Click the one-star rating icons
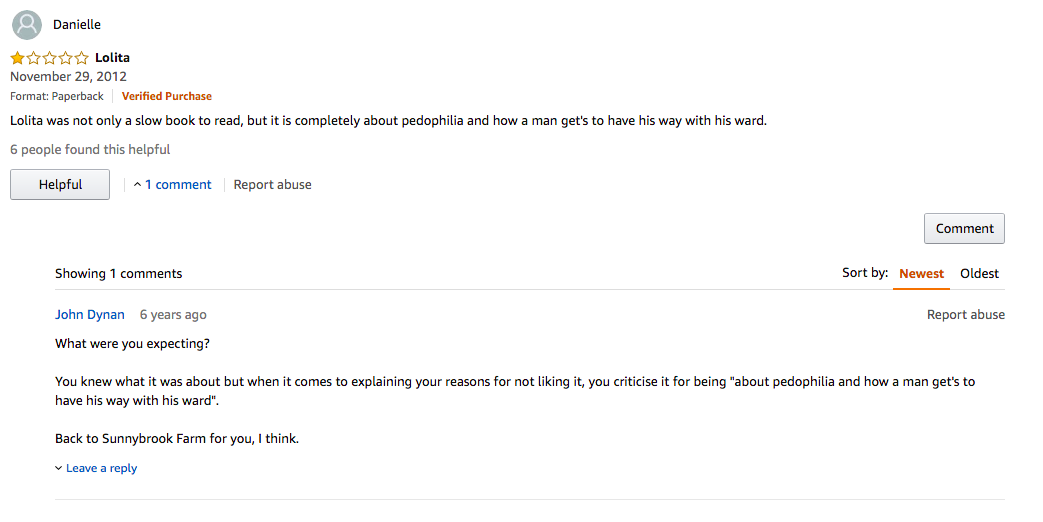The height and width of the screenshot is (522, 1043). pos(49,58)
